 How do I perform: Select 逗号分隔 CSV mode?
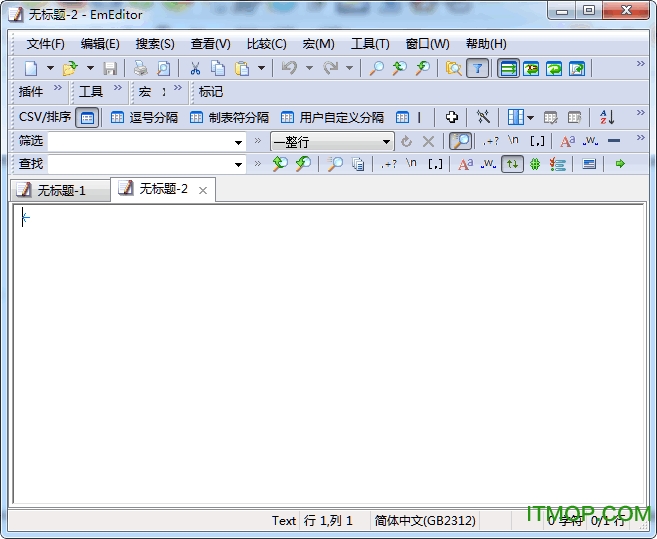(144, 117)
